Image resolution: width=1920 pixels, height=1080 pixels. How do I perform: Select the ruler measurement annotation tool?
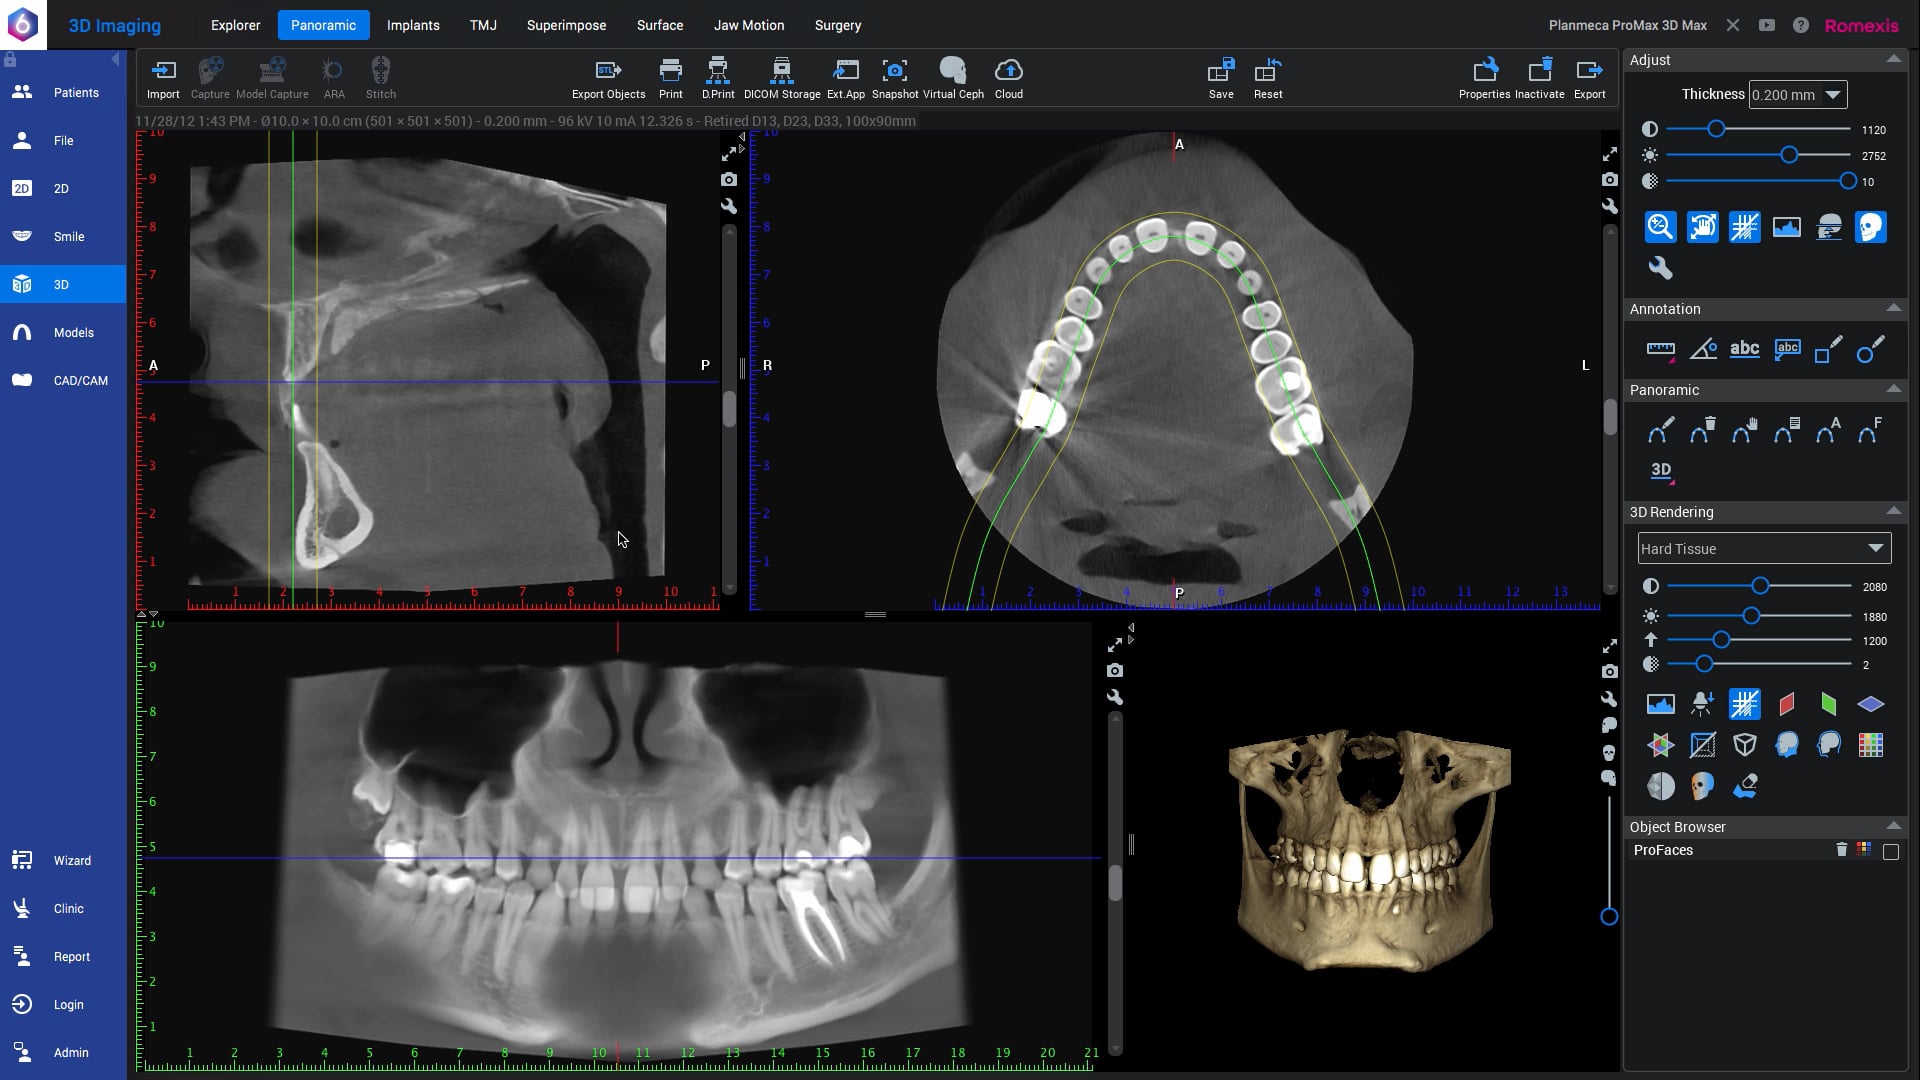coord(1661,350)
